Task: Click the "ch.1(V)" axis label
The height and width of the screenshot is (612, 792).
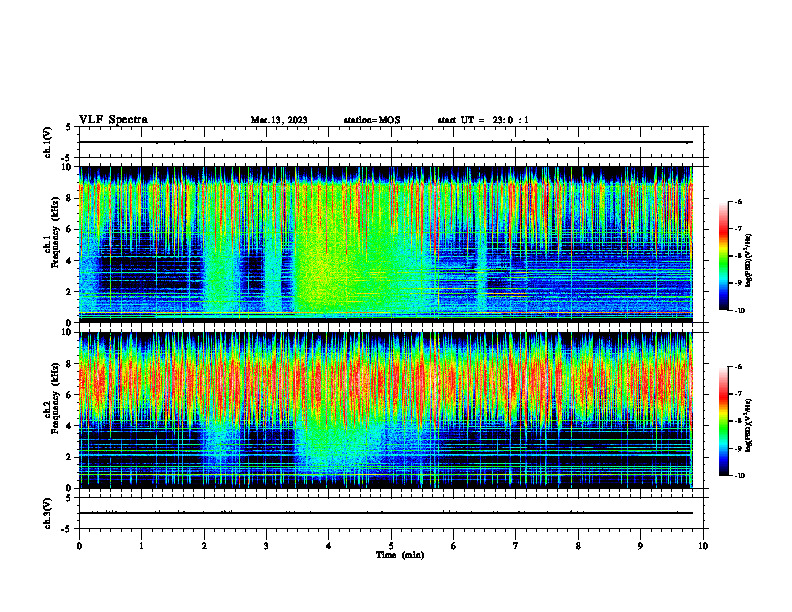Action: point(48,142)
